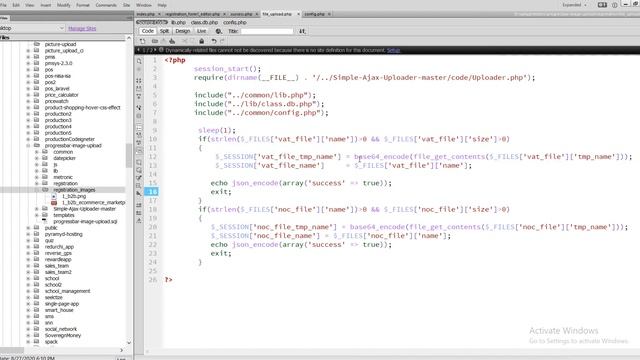The height and width of the screenshot is (360, 640).
Task: Click the apply comment coding icon
Action: 139,162
